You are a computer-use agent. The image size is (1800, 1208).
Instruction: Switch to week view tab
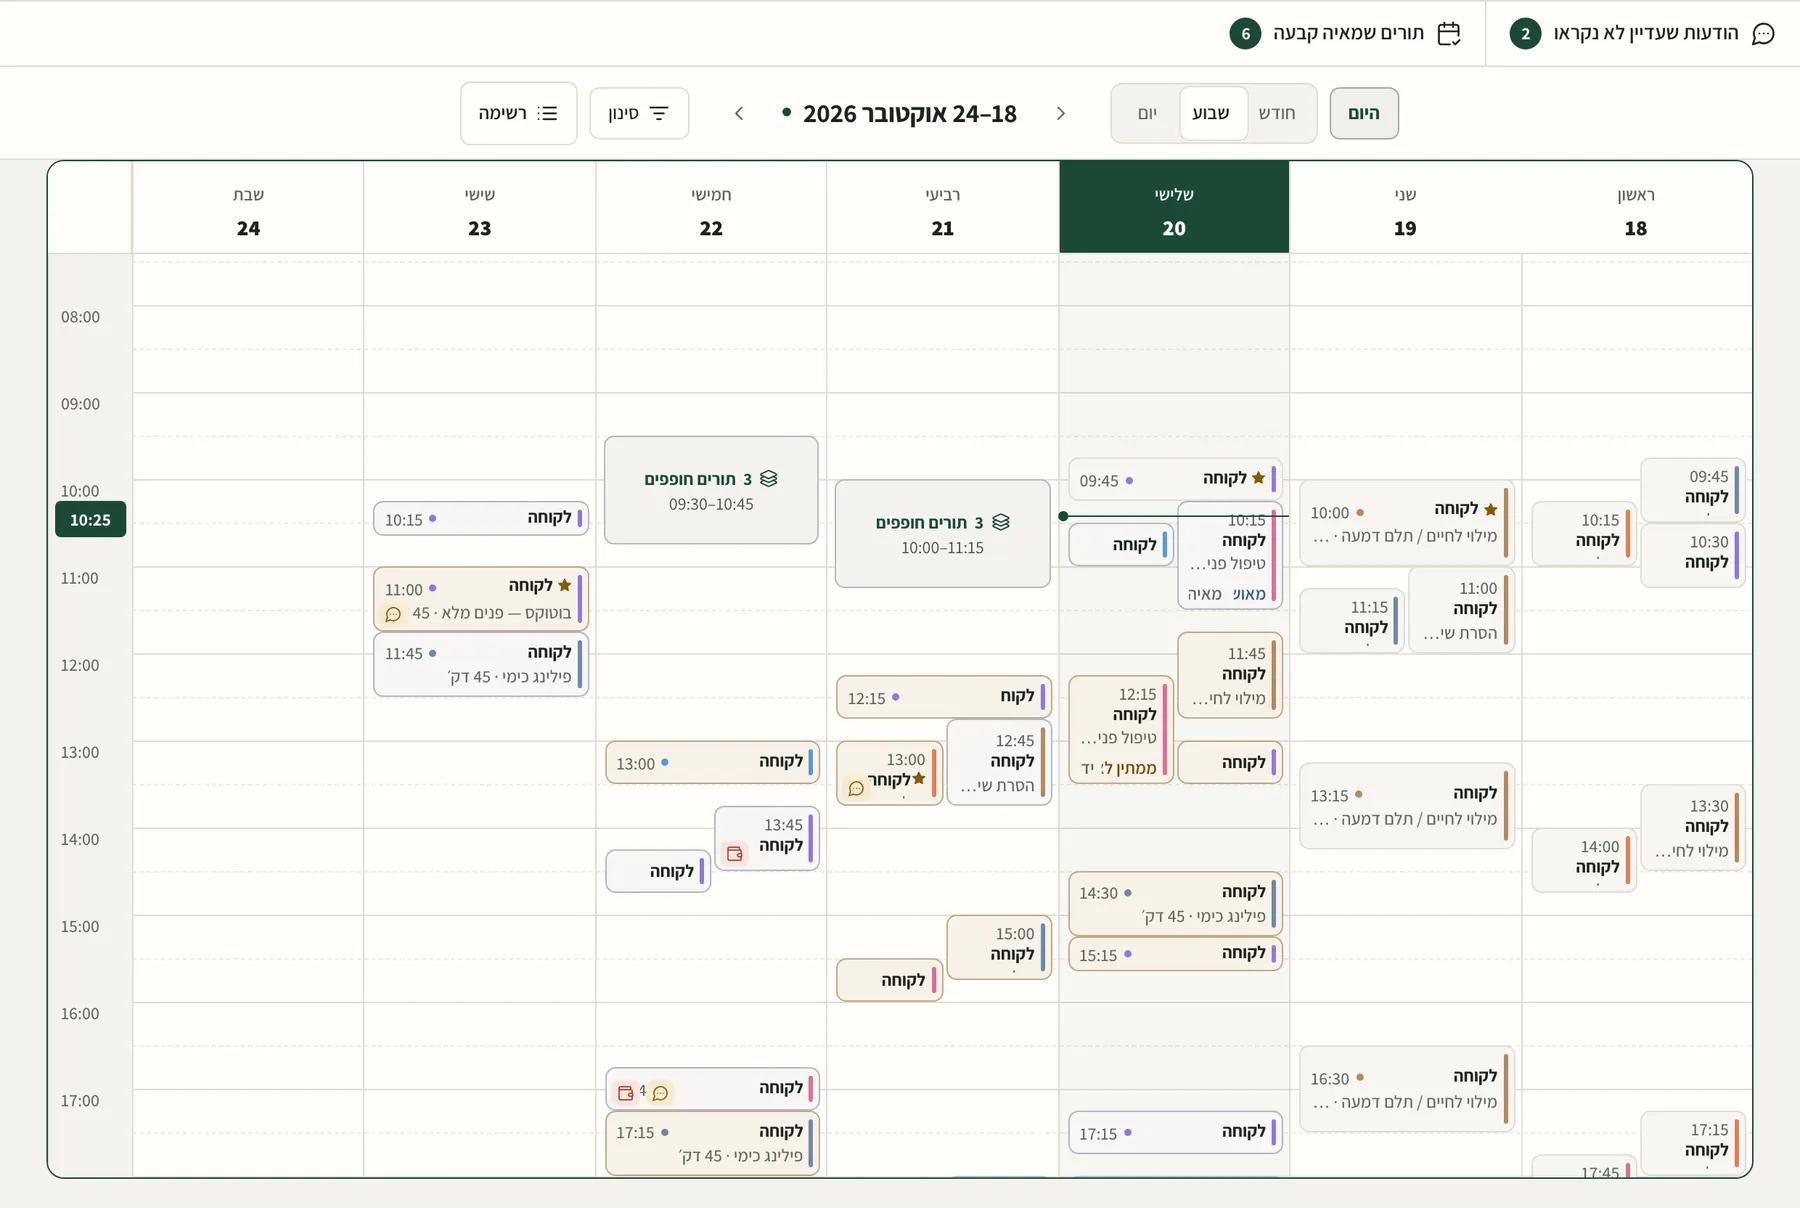1211,113
